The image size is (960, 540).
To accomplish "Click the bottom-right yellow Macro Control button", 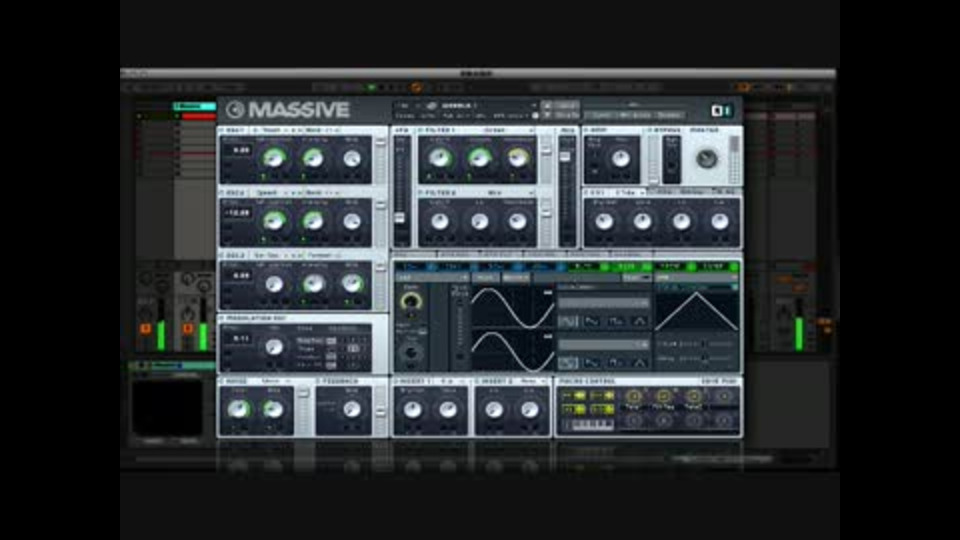I will 602,409.
